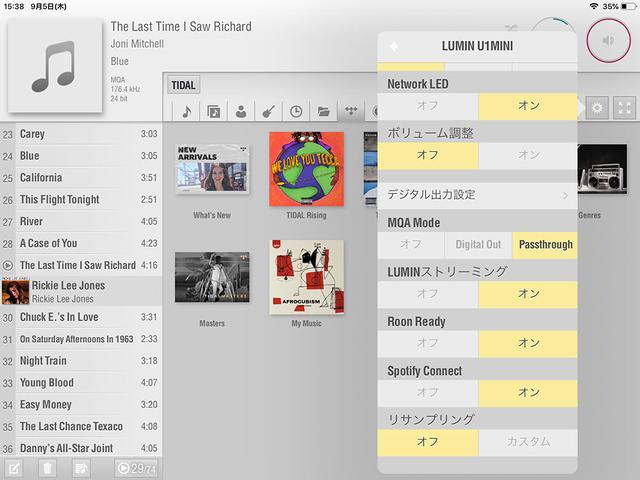Set リサンプリング to カスタム
640x480 pixels.
point(528,442)
